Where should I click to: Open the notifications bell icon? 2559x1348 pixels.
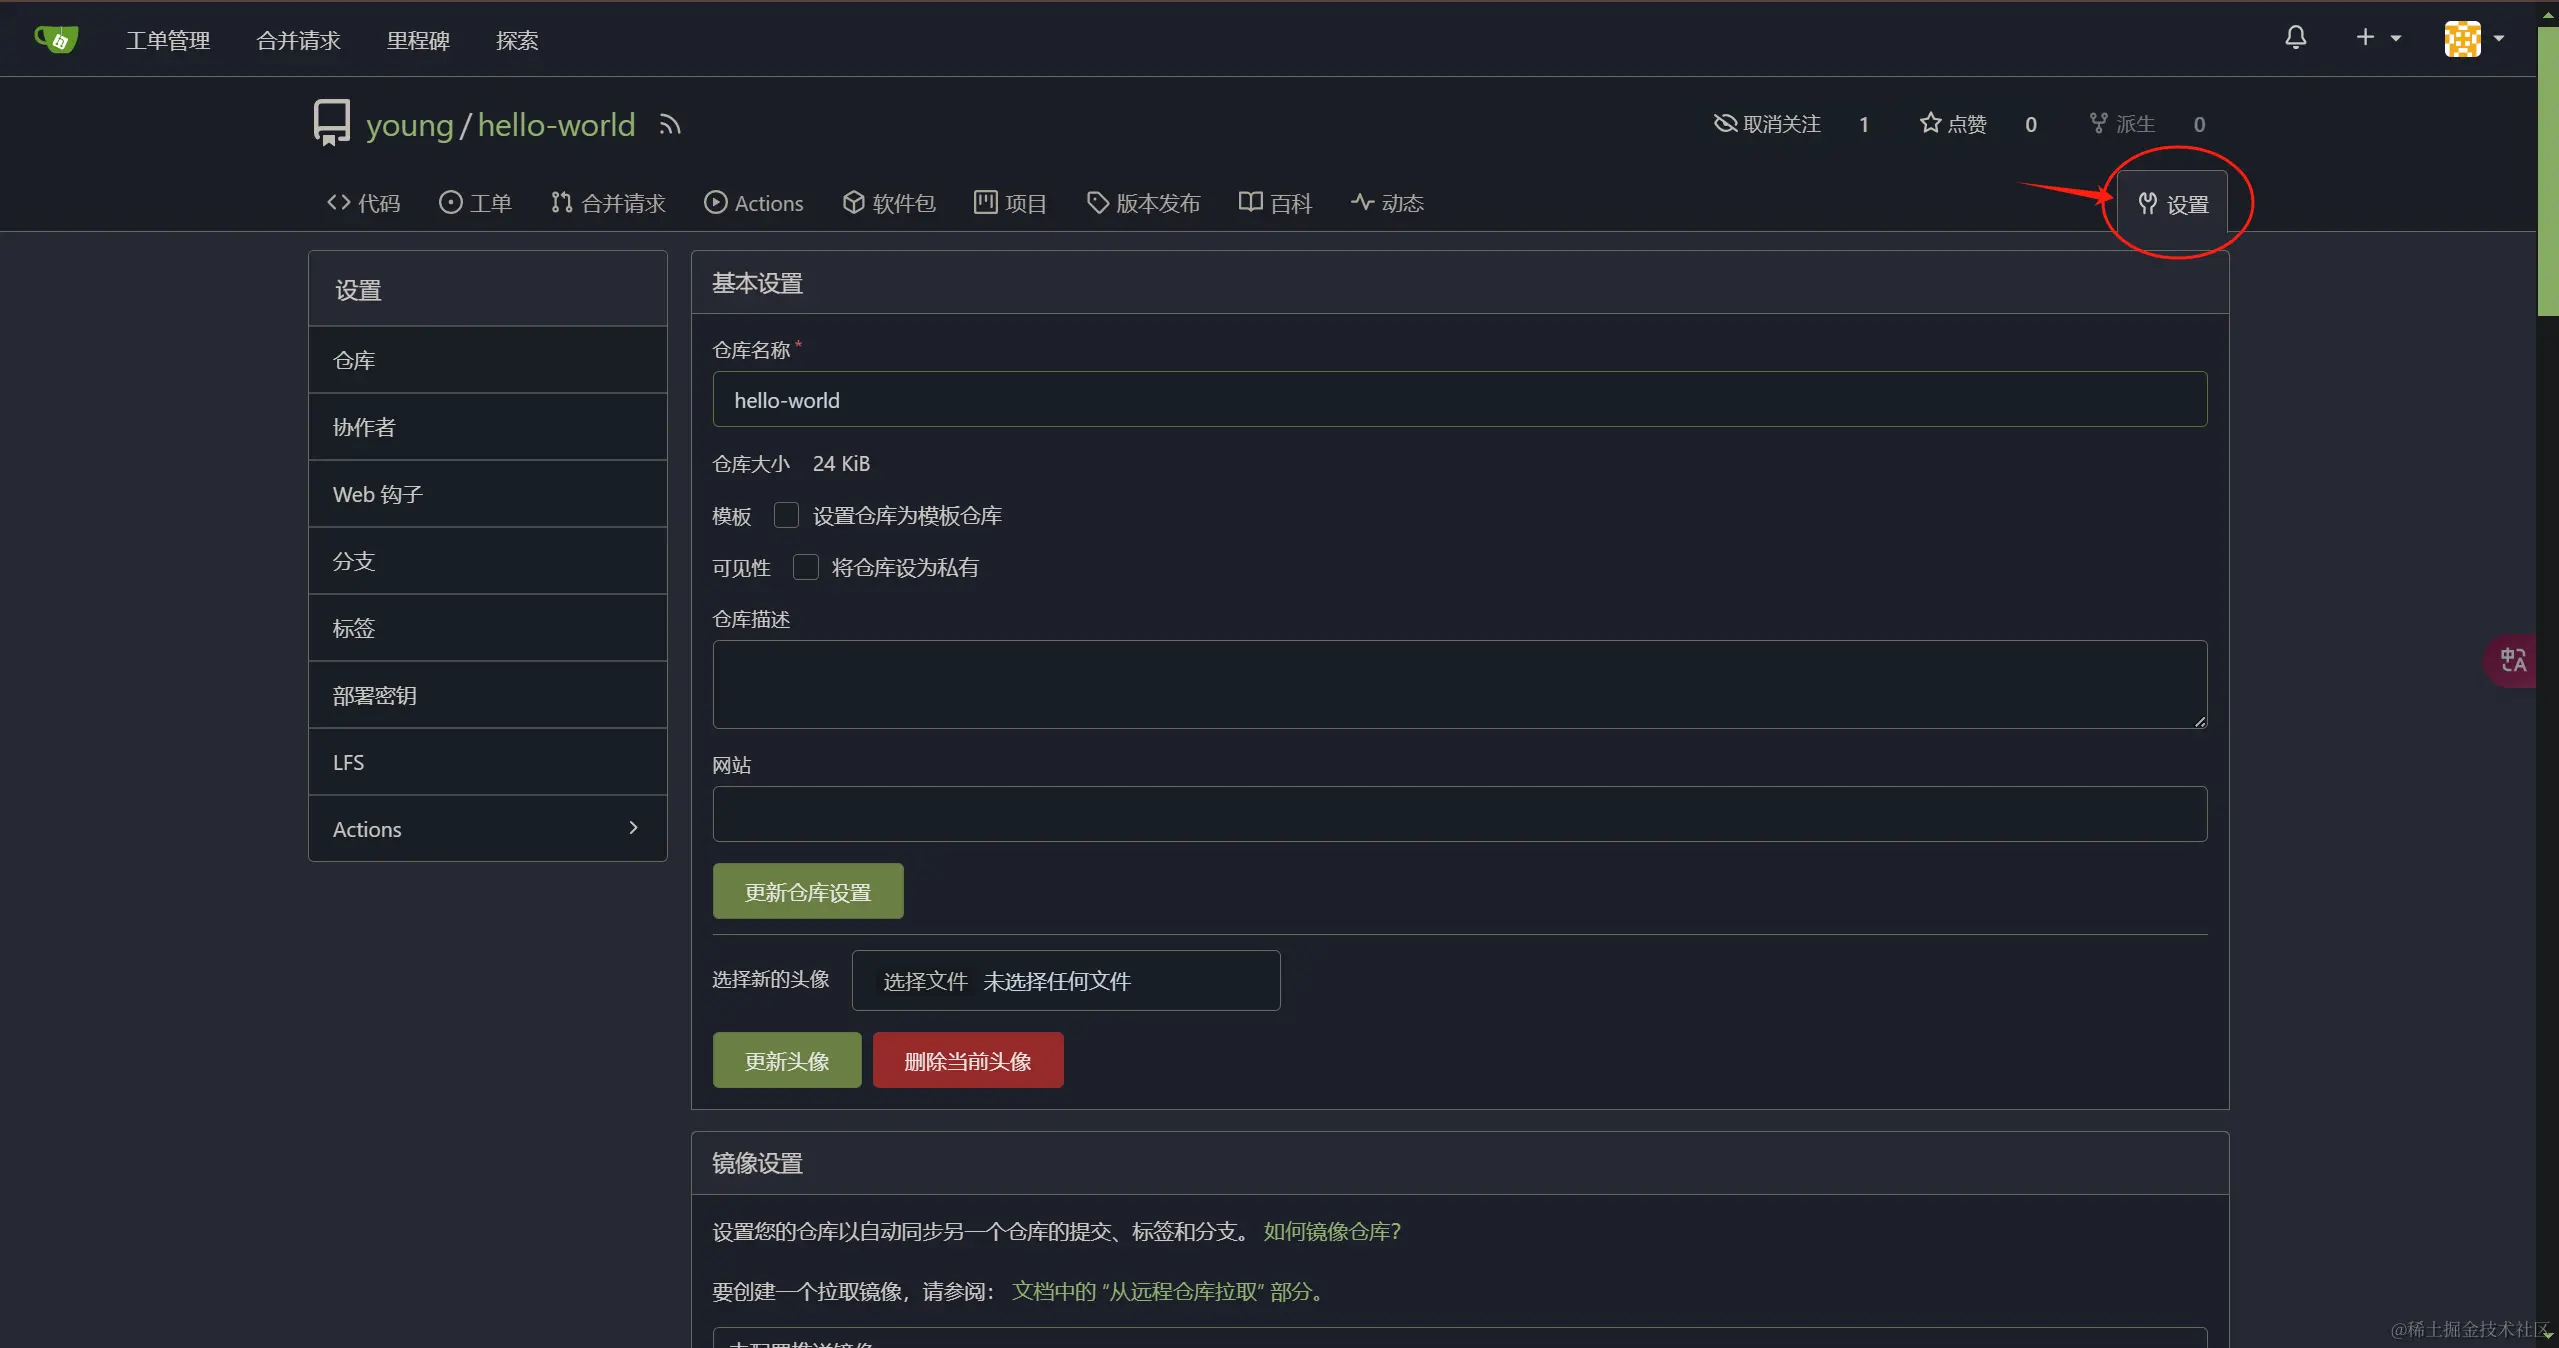click(x=2295, y=38)
